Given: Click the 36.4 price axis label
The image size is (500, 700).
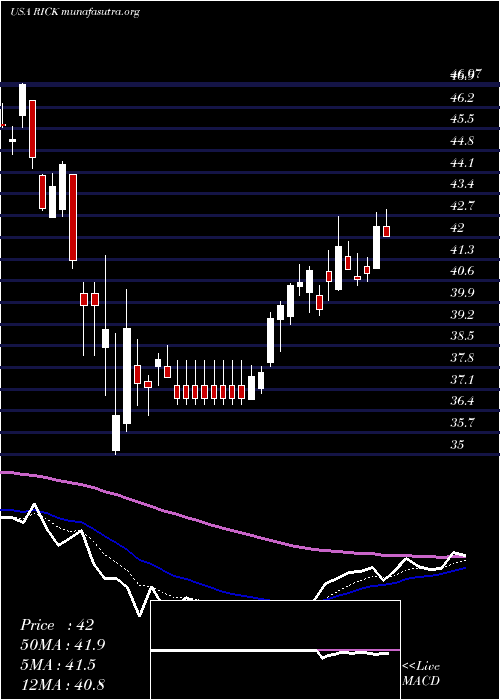Looking at the screenshot, I should [462, 401].
